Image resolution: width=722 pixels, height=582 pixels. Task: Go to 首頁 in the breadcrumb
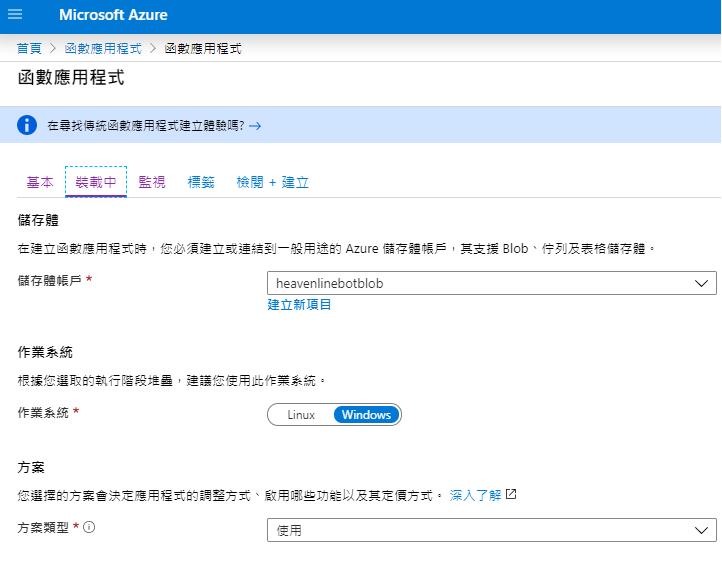(29, 48)
